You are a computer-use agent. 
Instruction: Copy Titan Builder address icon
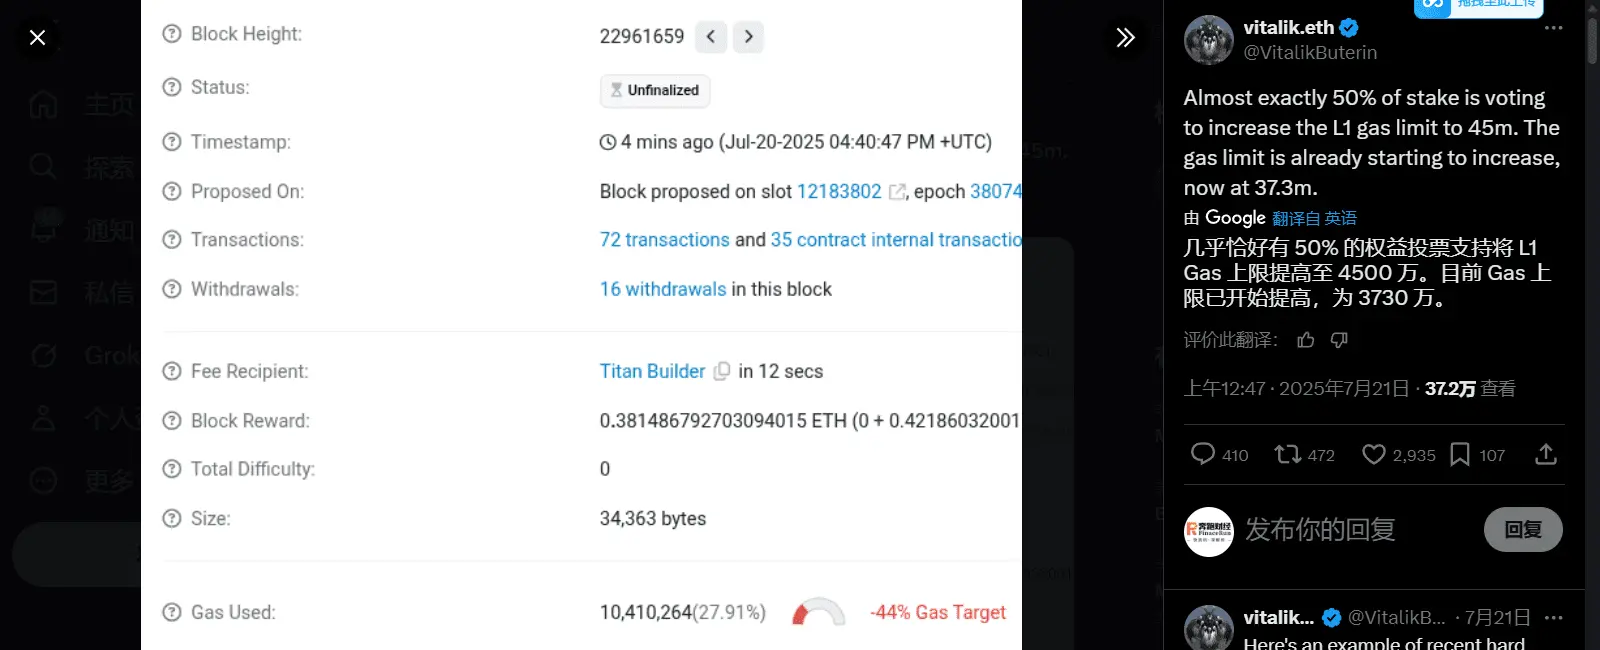[722, 371]
